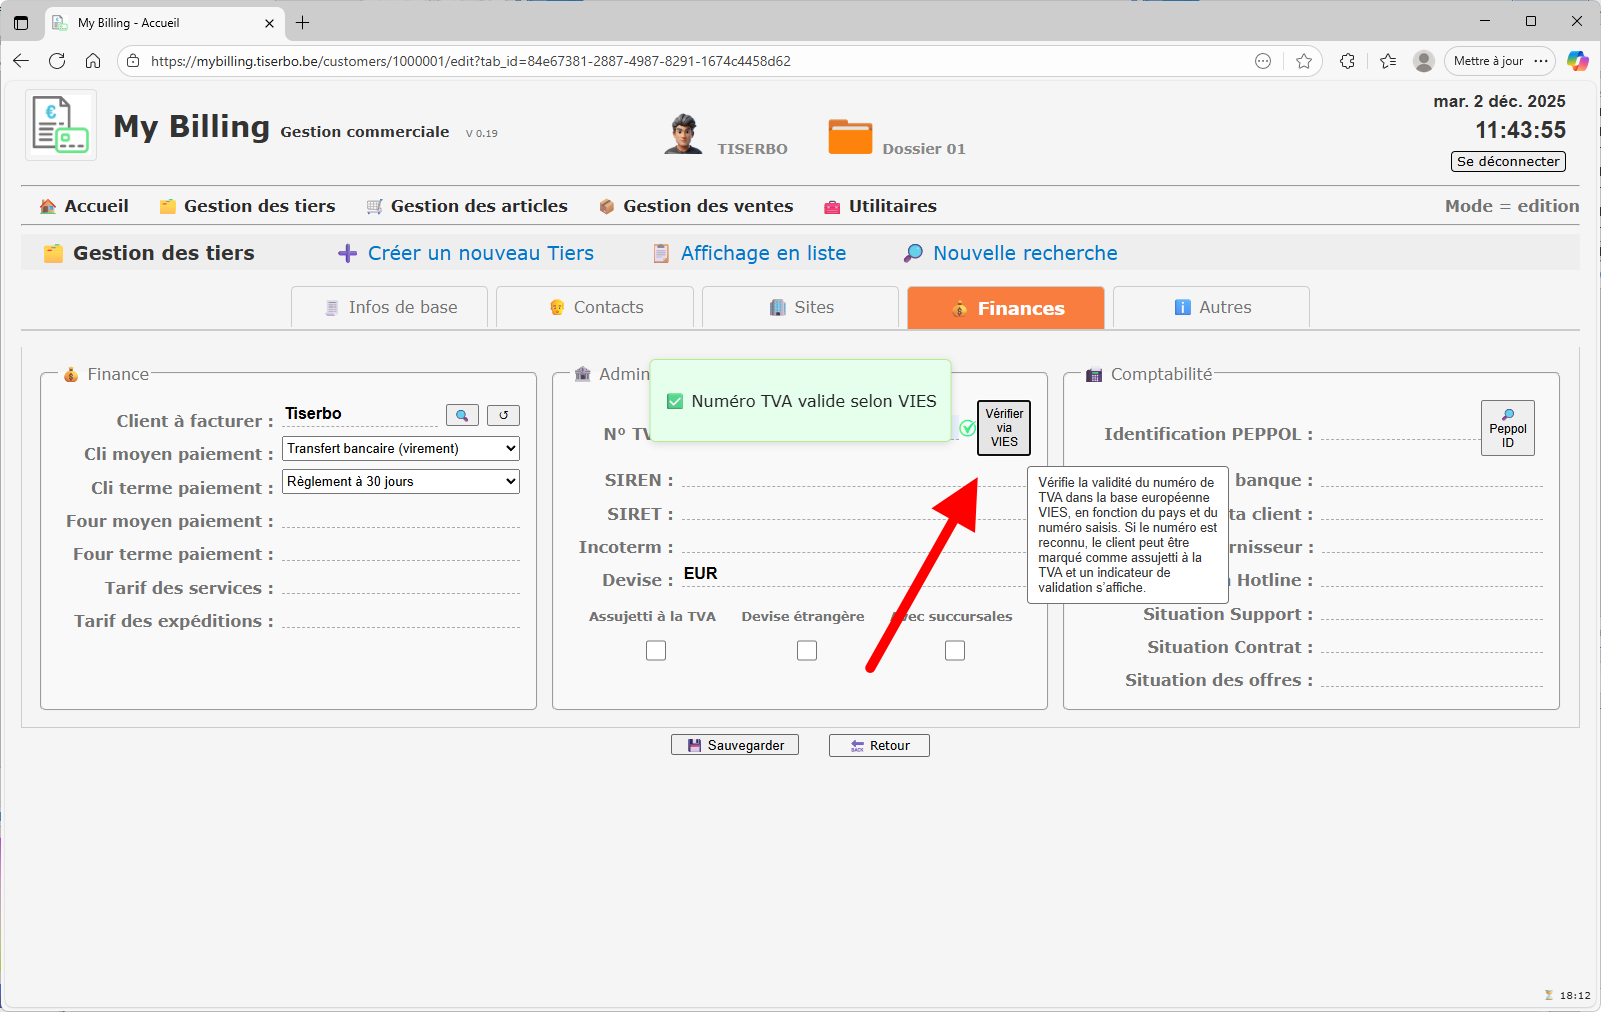The width and height of the screenshot is (1601, 1012).
Task: Click the magnifier search button beside Client à facturer
Action: point(462,415)
